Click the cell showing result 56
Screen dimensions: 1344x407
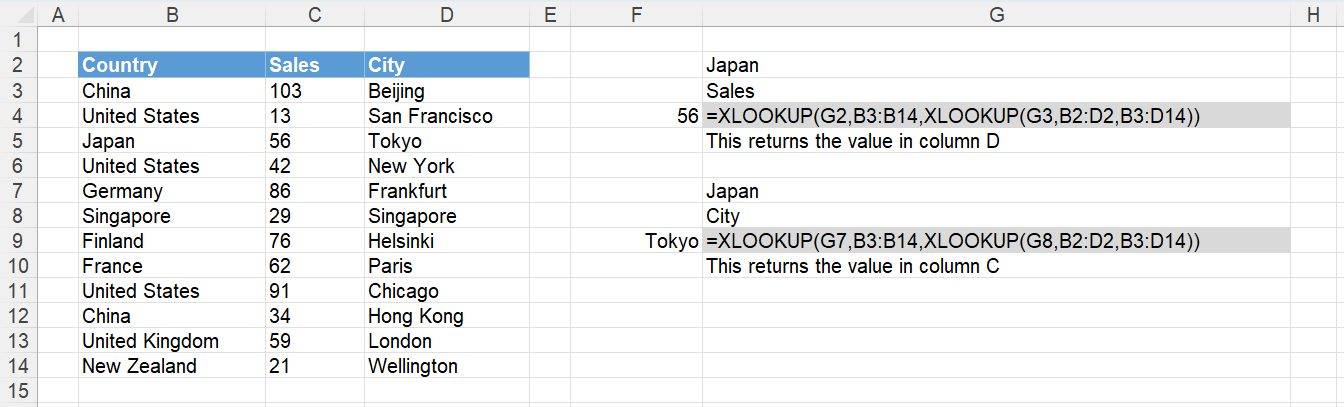click(x=636, y=116)
